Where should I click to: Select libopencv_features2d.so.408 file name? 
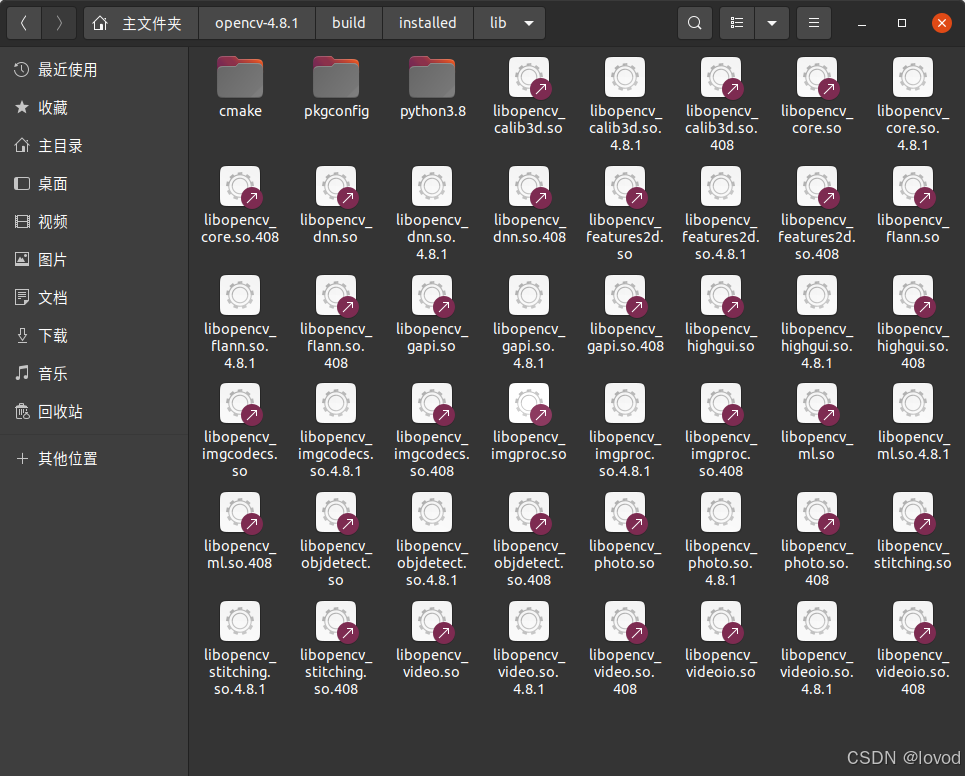pyautogui.click(x=817, y=237)
